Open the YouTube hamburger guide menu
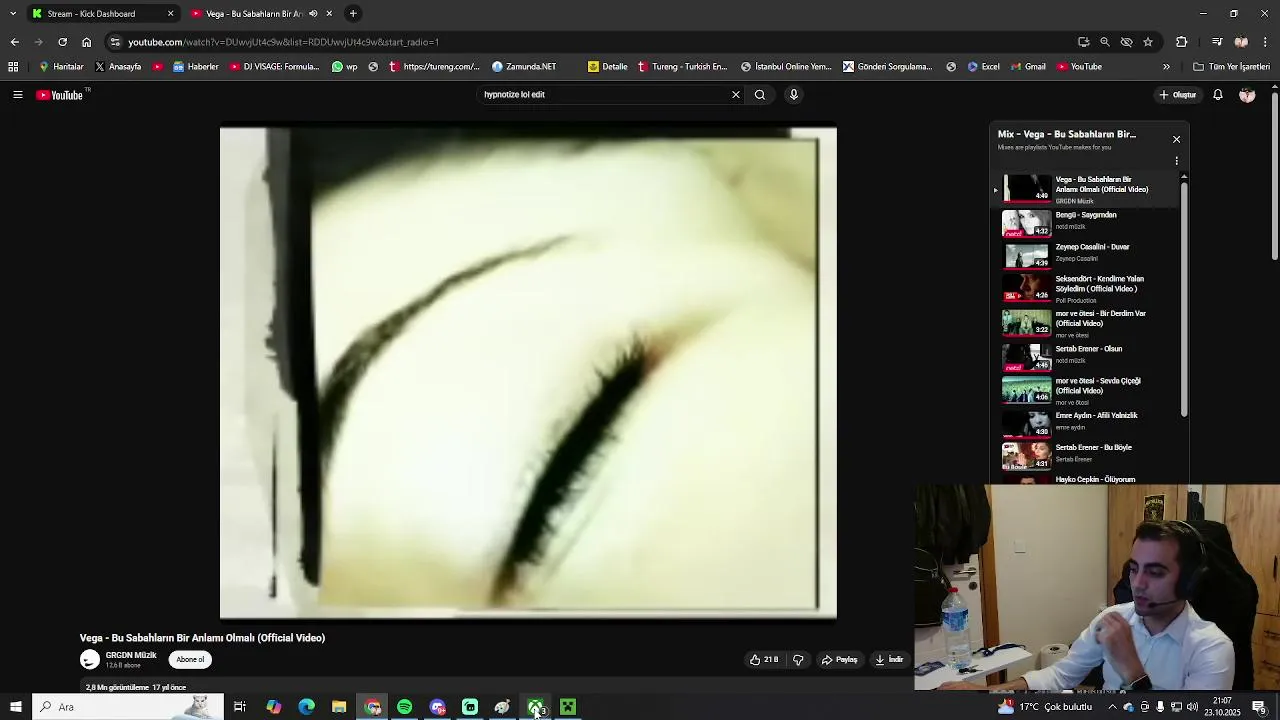The image size is (1280, 720). 17,95
